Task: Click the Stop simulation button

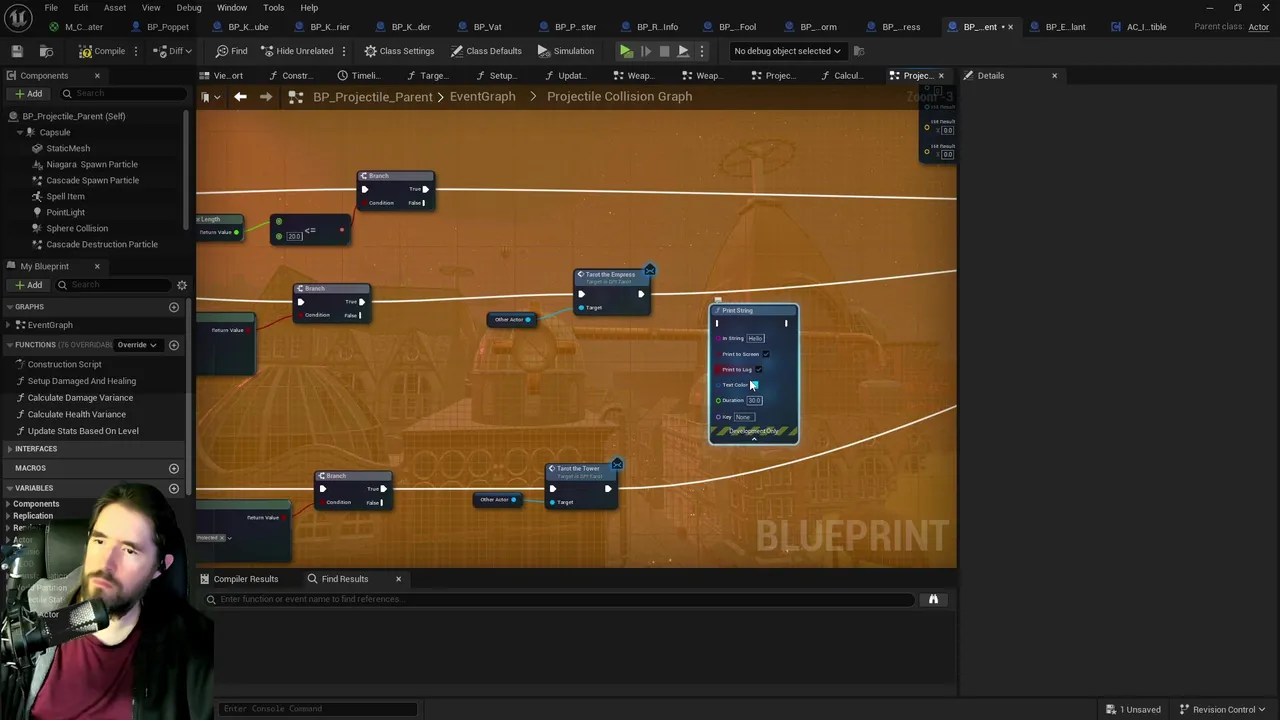Action: pos(664,51)
